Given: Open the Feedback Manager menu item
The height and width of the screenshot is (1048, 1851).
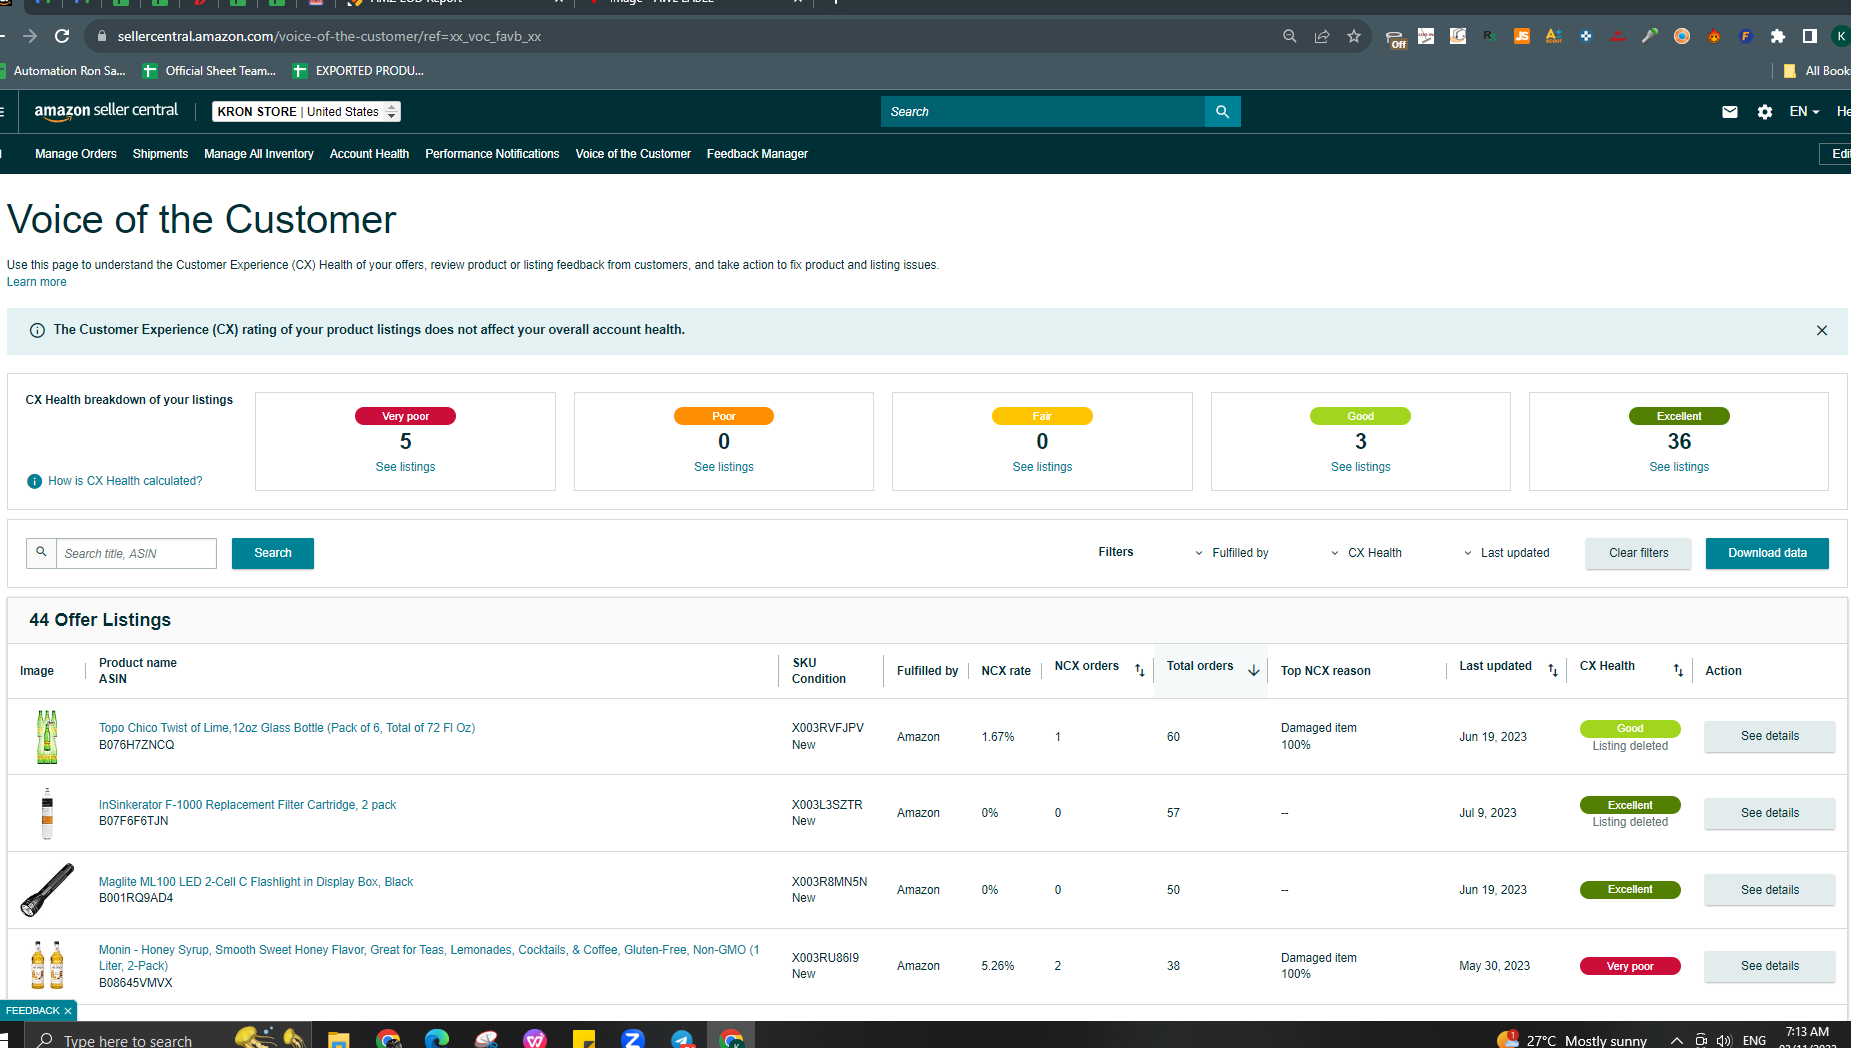Looking at the screenshot, I should click(757, 154).
